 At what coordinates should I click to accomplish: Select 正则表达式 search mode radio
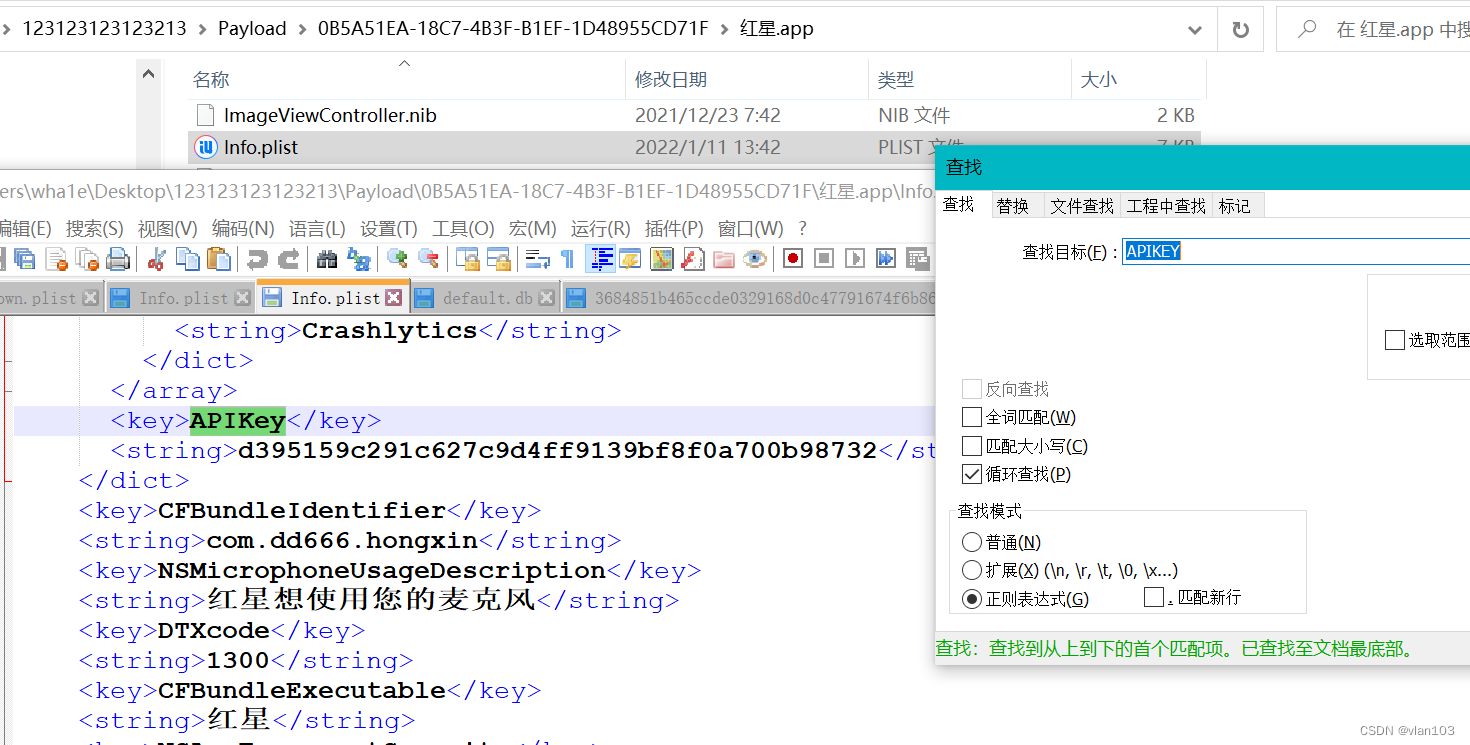971,599
